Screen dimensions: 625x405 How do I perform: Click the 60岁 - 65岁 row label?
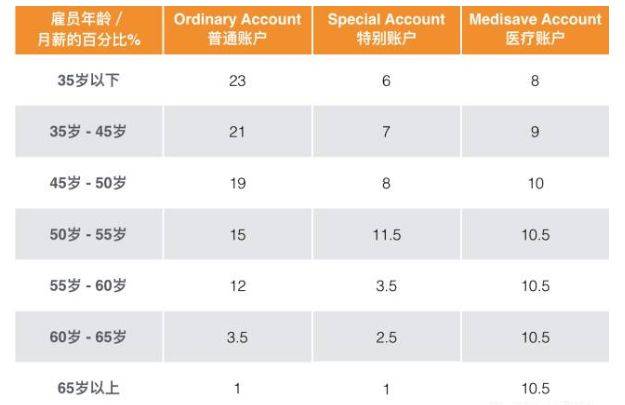pyautogui.click(x=88, y=337)
